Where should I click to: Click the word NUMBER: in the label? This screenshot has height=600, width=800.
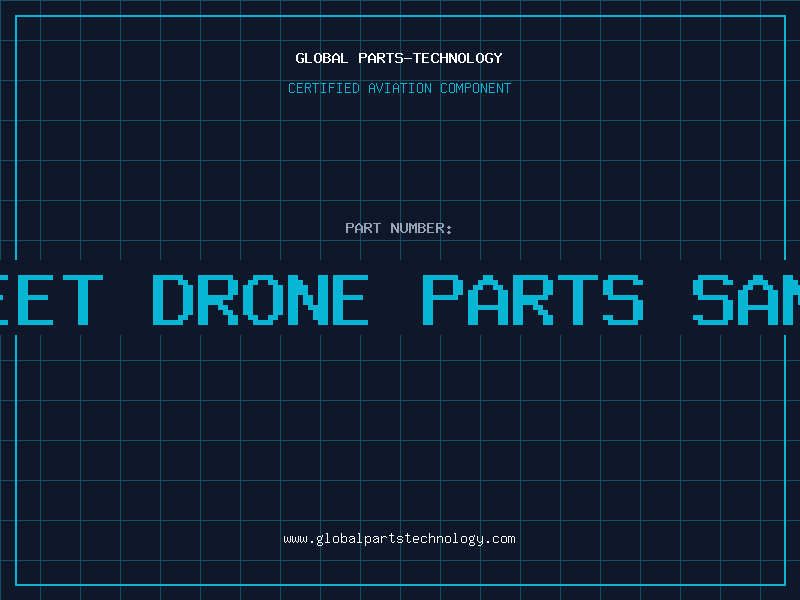(421, 228)
